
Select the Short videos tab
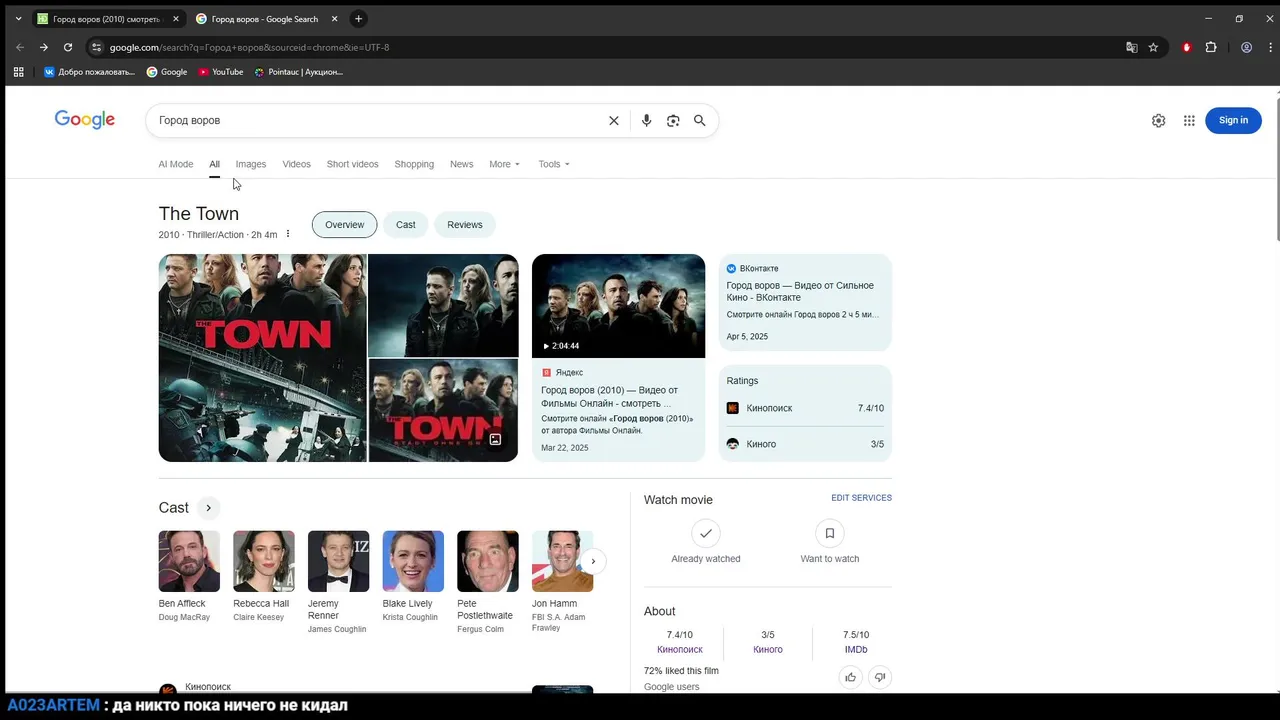[x=352, y=164]
